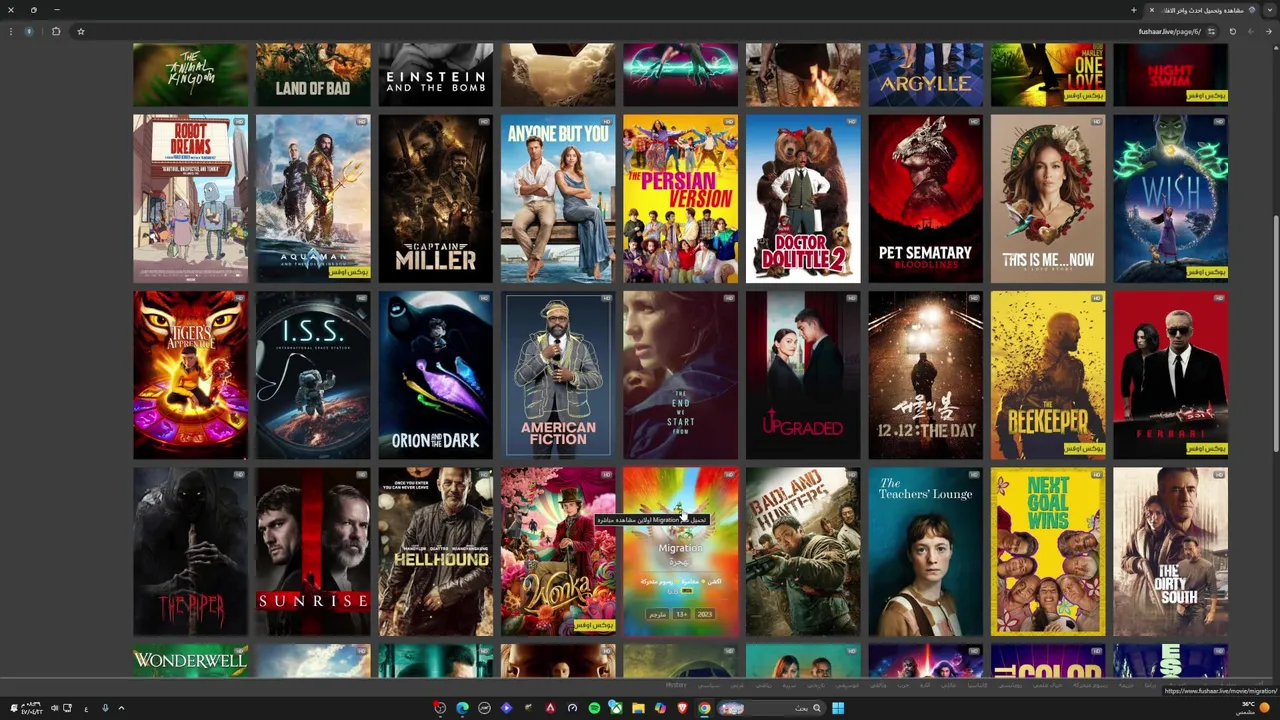Open the clock and date in taskbar
This screenshot has width=1280, height=720.
(32, 708)
